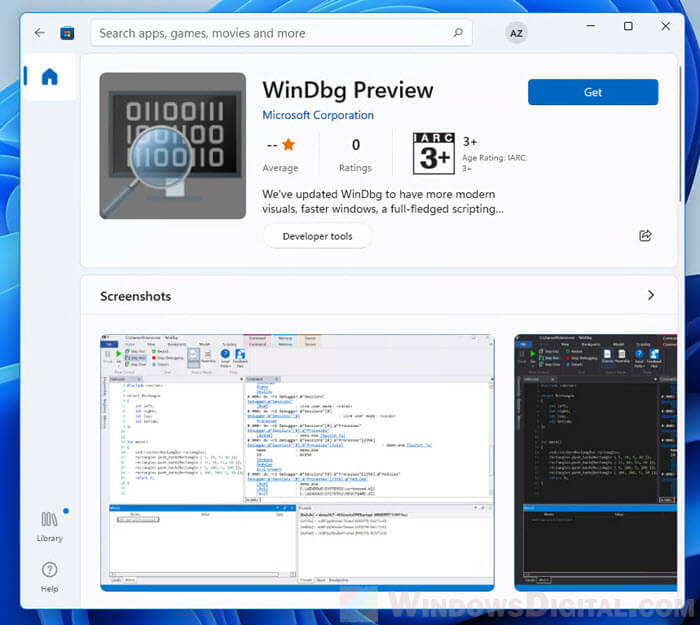This screenshot has width=700, height=625.
Task: Expand the Screenshots section chevron
Action: click(x=651, y=295)
